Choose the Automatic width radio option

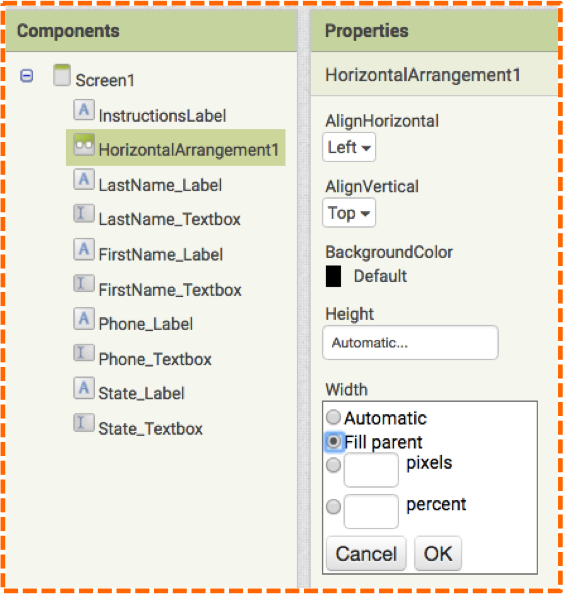333,417
